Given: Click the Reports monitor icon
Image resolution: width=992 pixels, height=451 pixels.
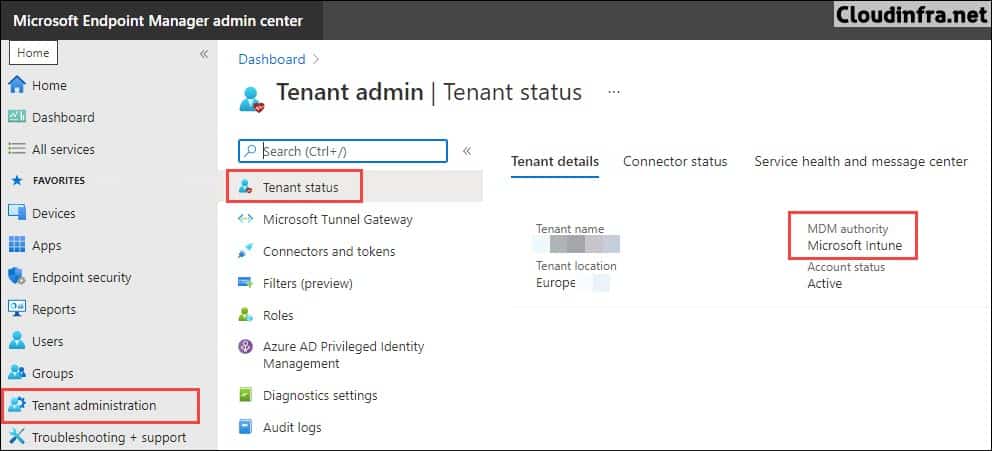Looking at the screenshot, I should click(17, 309).
